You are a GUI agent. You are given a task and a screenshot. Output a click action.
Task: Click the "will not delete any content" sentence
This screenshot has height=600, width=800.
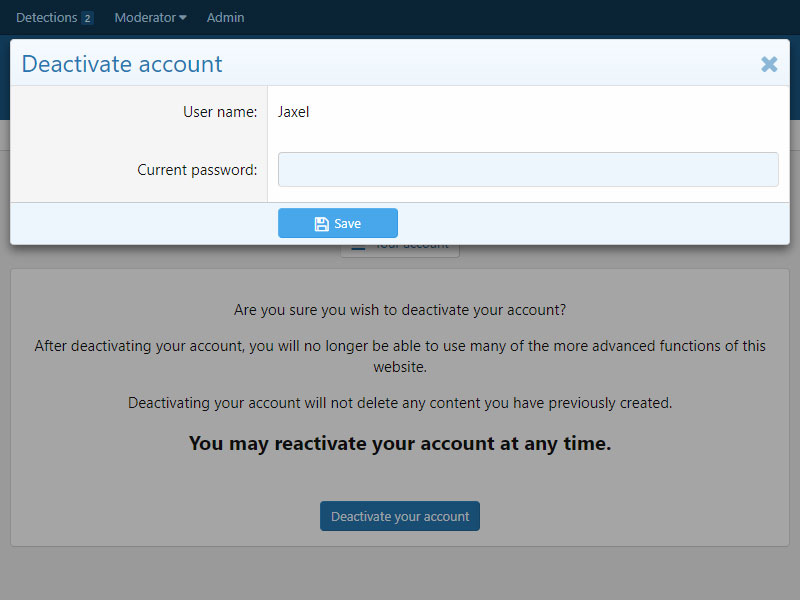pyautogui.click(x=400, y=403)
